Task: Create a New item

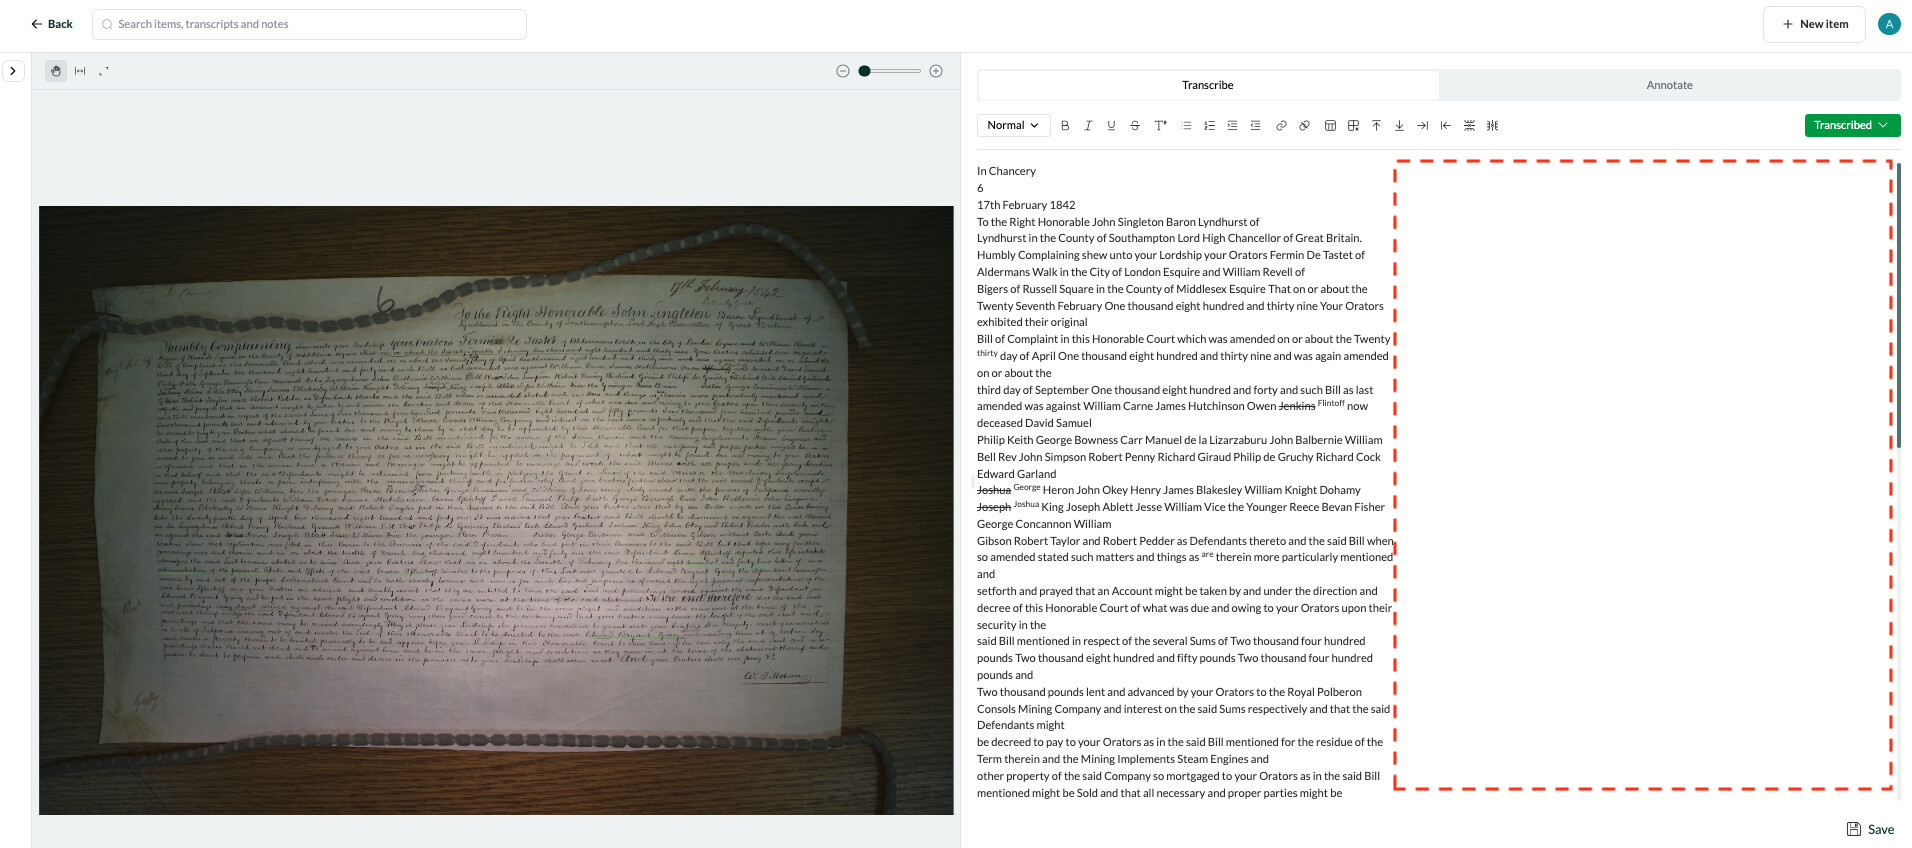Action: (1814, 24)
